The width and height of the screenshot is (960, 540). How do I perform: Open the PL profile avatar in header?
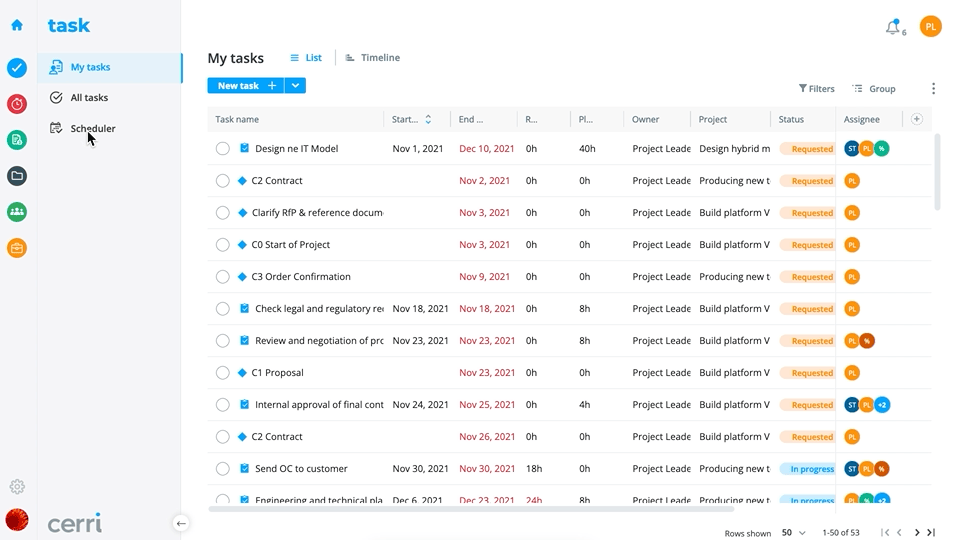[931, 26]
